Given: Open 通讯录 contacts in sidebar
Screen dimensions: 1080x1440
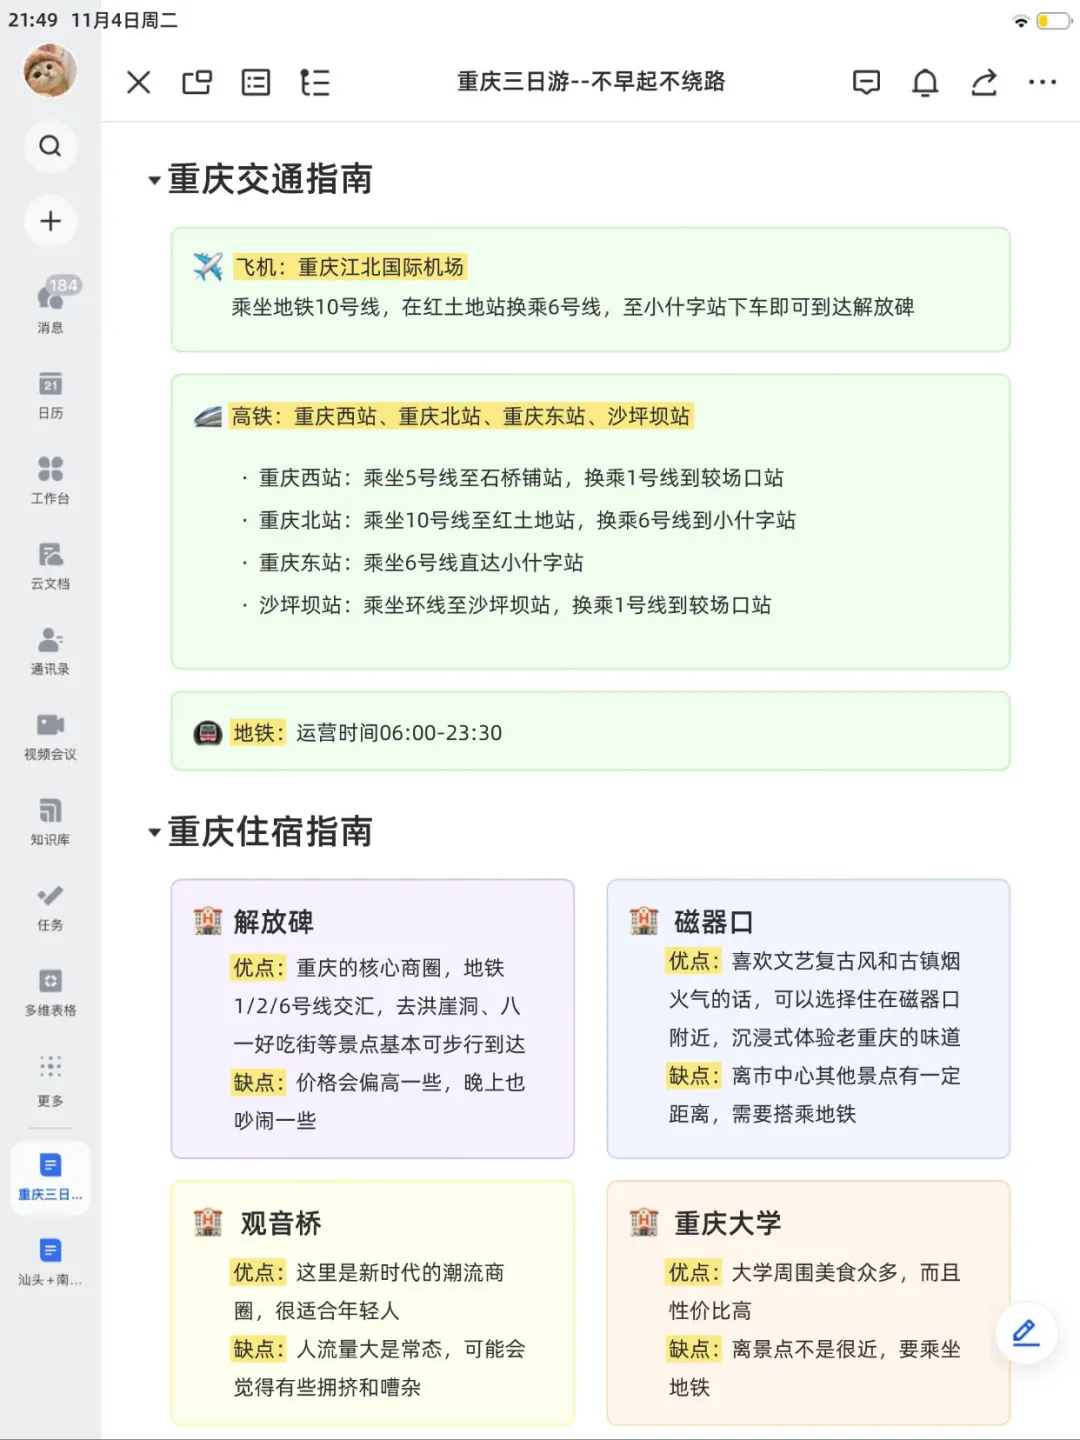Looking at the screenshot, I should click(x=50, y=650).
